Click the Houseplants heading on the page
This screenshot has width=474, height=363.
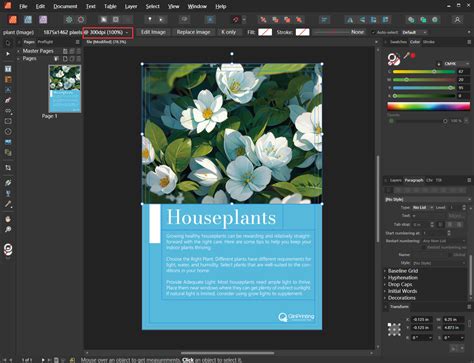click(221, 217)
